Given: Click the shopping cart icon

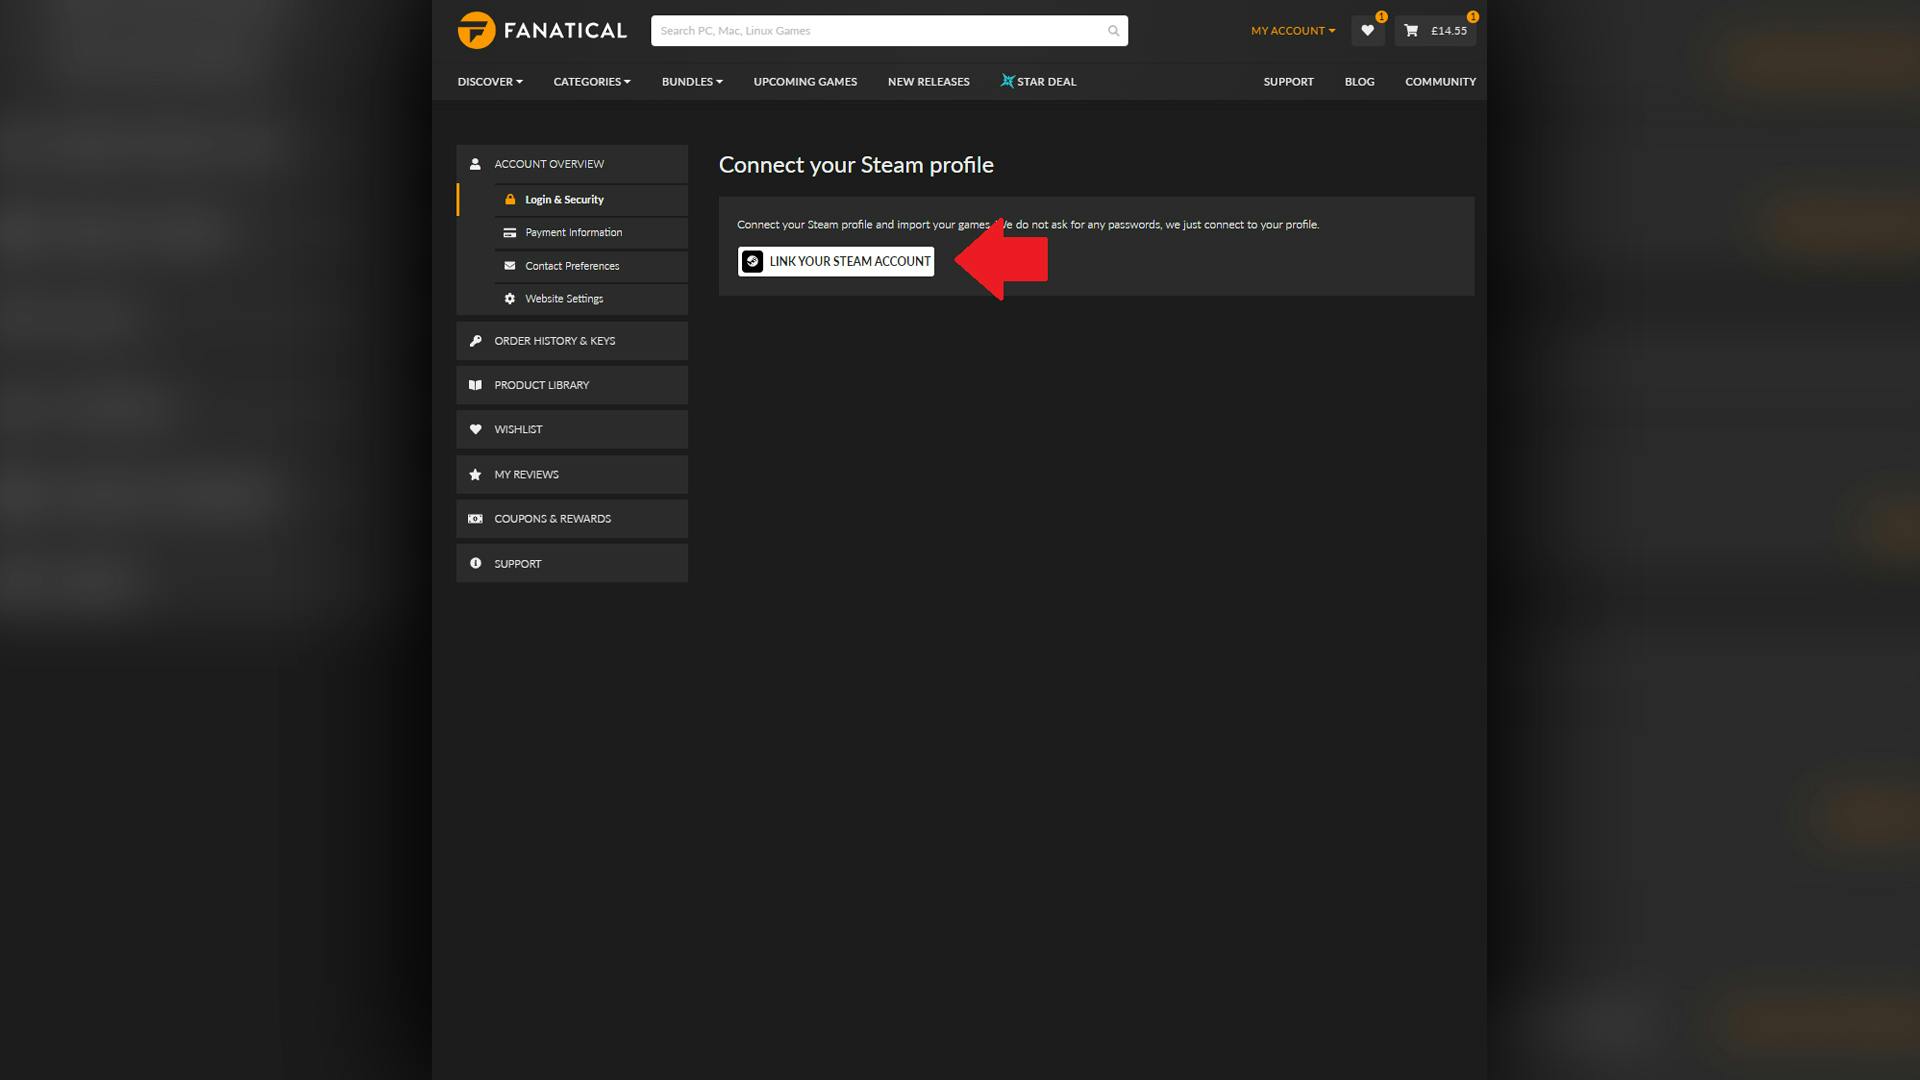Looking at the screenshot, I should coord(1409,31).
